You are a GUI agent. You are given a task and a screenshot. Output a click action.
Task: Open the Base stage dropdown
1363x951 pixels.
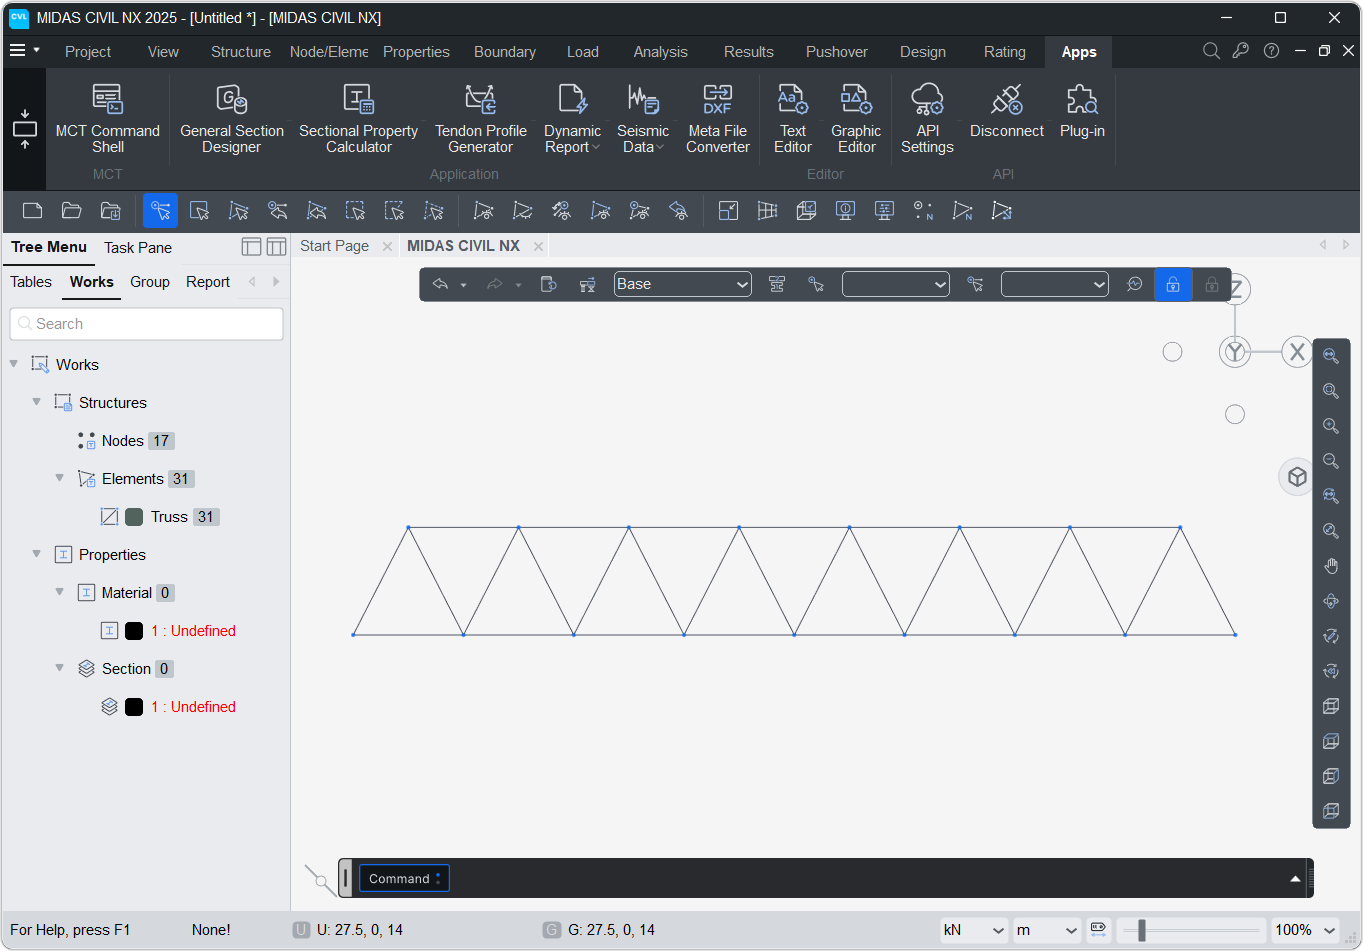point(683,284)
